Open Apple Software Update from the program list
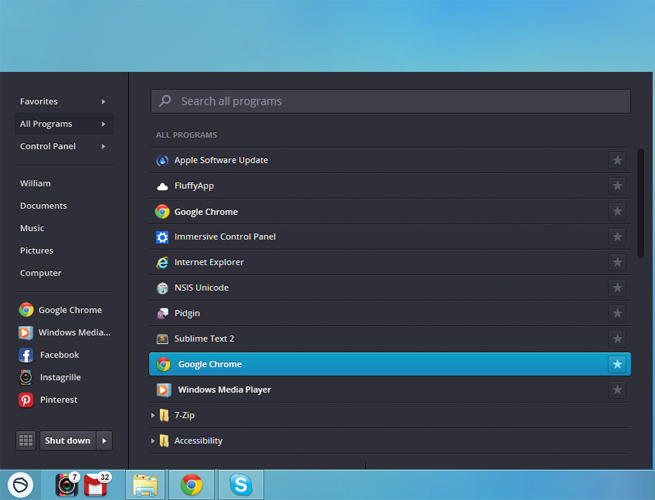Viewport: 655px width, 500px height. coord(390,160)
